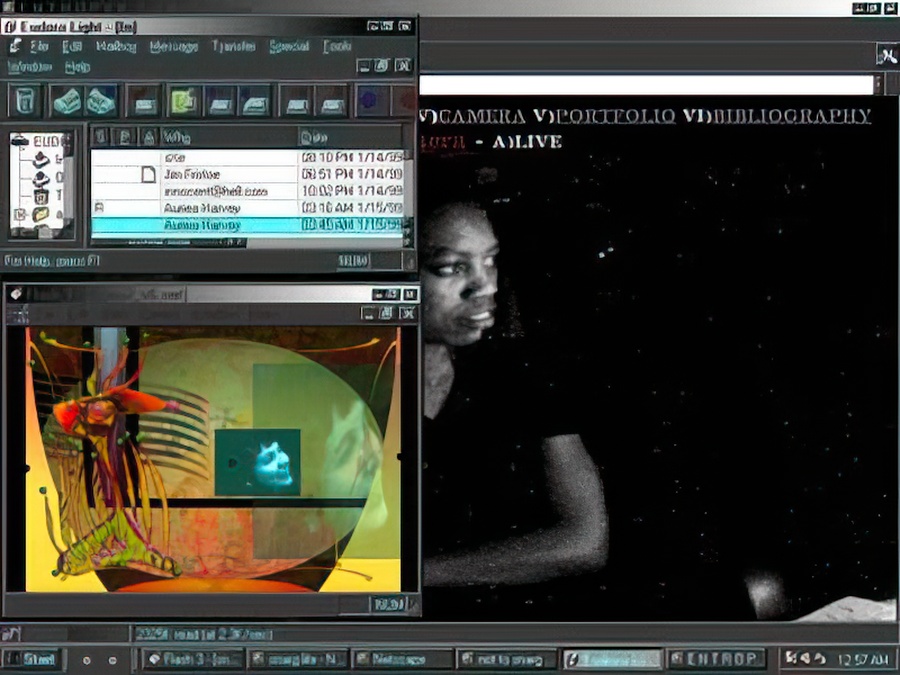Switch to the Flash 3 taskbar button
Image resolution: width=900 pixels, height=675 pixels.
(193, 659)
